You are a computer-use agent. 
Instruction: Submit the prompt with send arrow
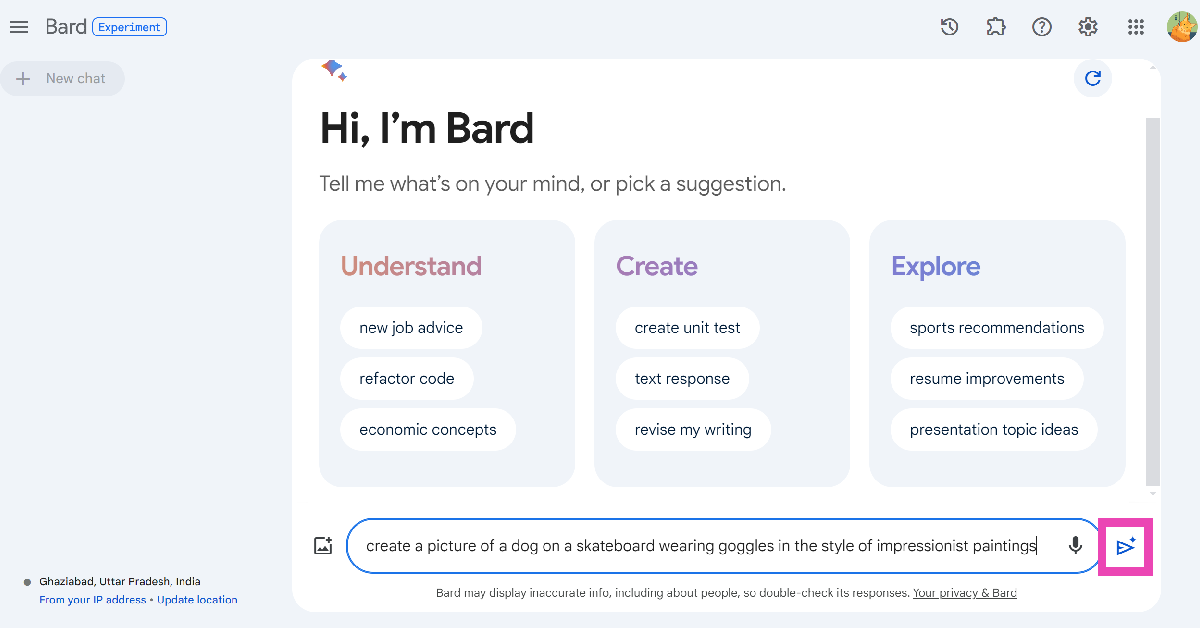[x=1126, y=547]
